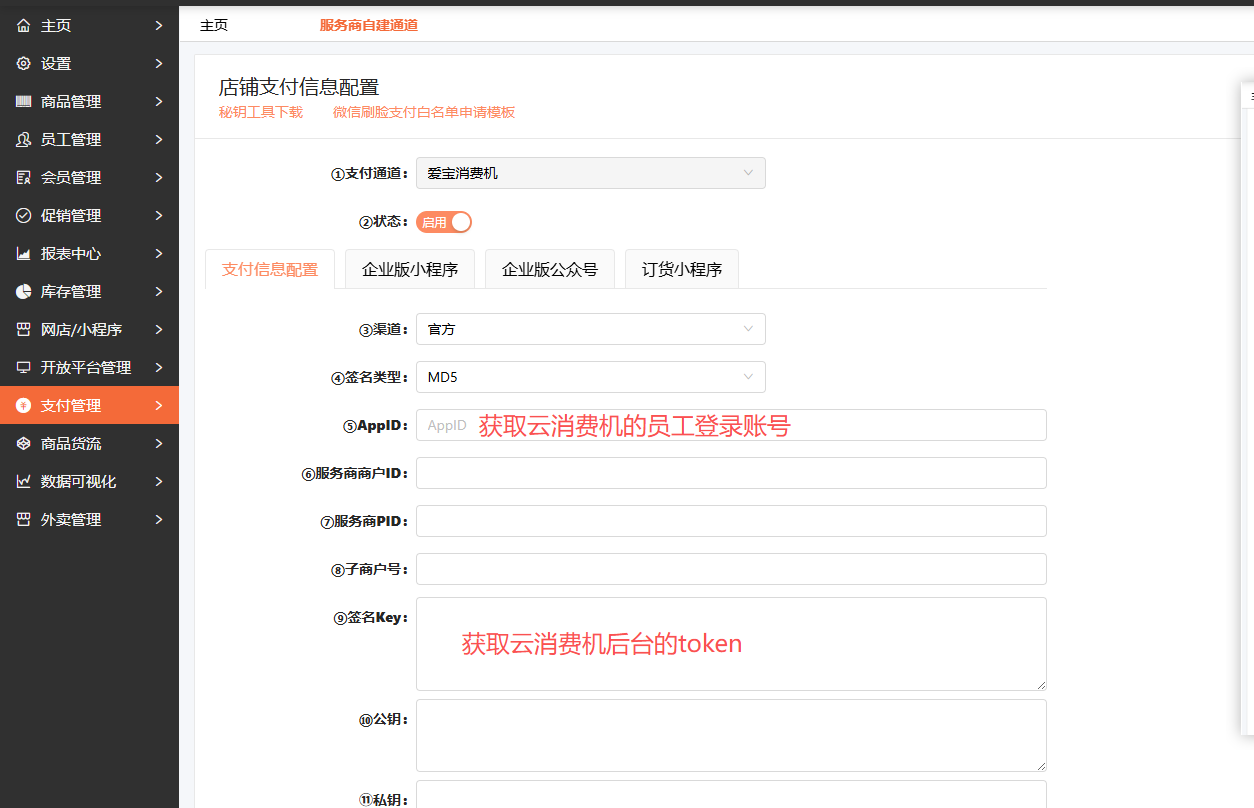The width and height of the screenshot is (1254, 808).
Task: Click the 会员管理 icon in sidebar
Action: [x=23, y=178]
